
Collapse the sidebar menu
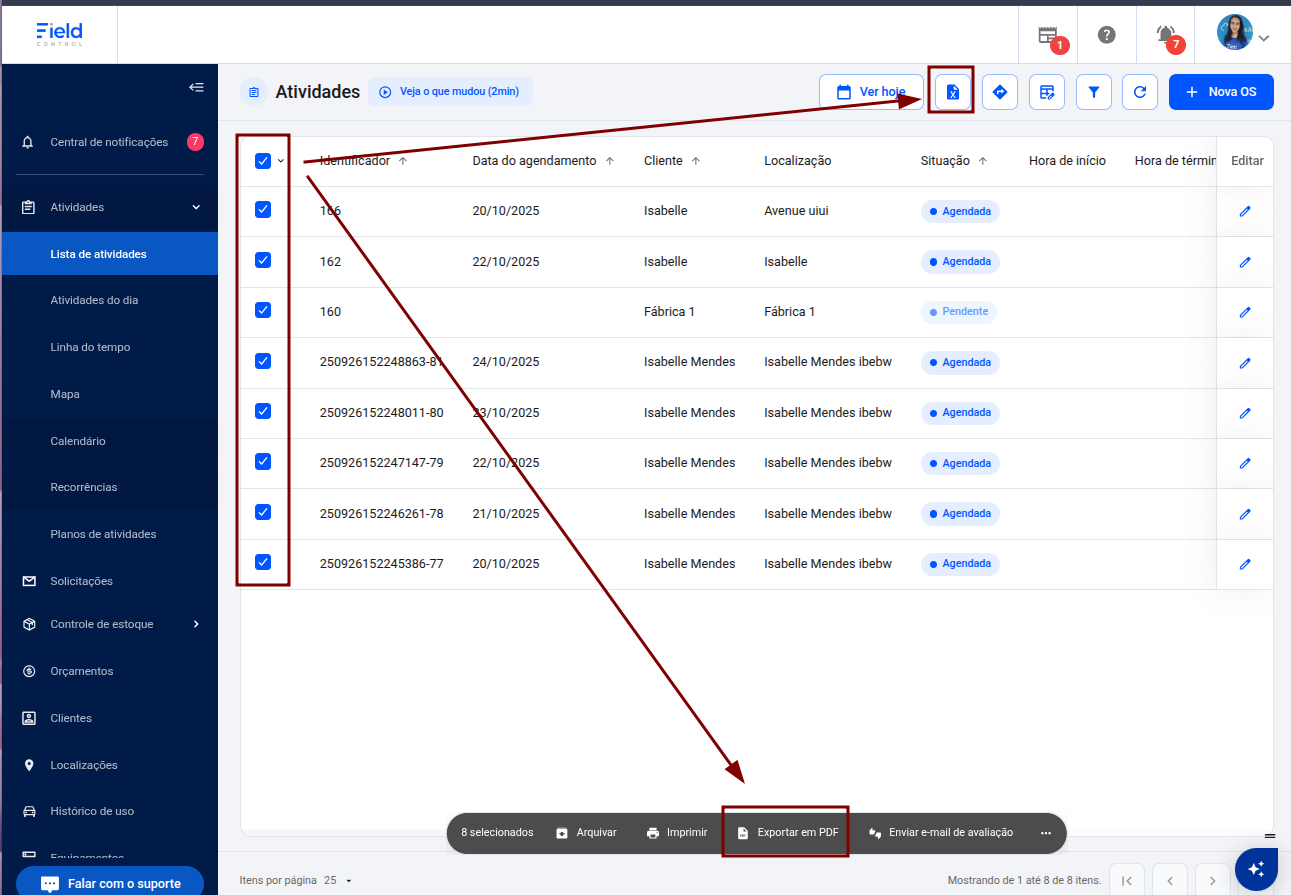point(196,87)
